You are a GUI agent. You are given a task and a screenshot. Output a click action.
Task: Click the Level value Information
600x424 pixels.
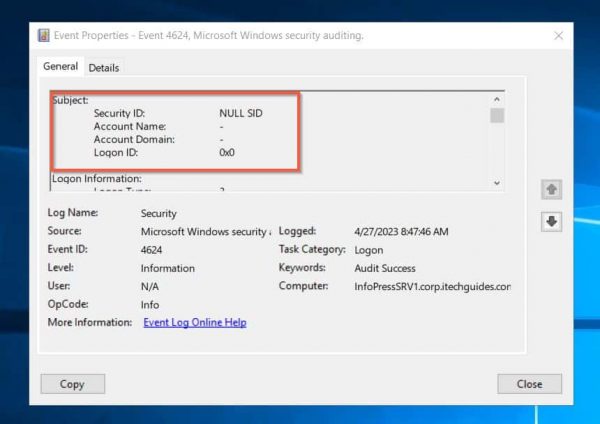tap(168, 268)
